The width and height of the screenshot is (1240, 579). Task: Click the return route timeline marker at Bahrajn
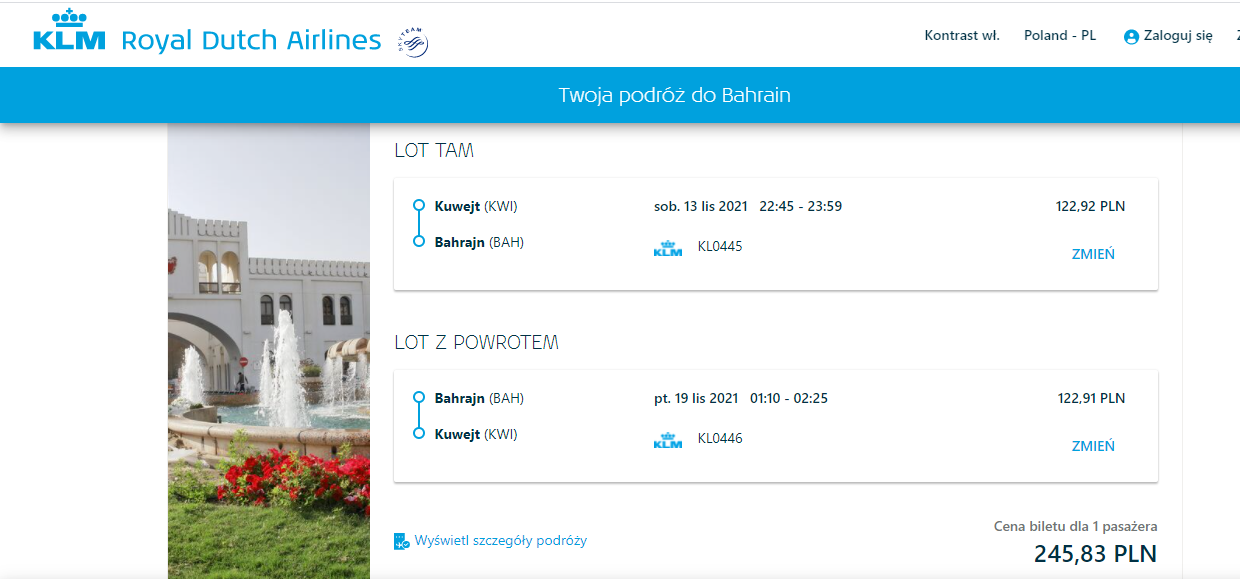pos(419,398)
